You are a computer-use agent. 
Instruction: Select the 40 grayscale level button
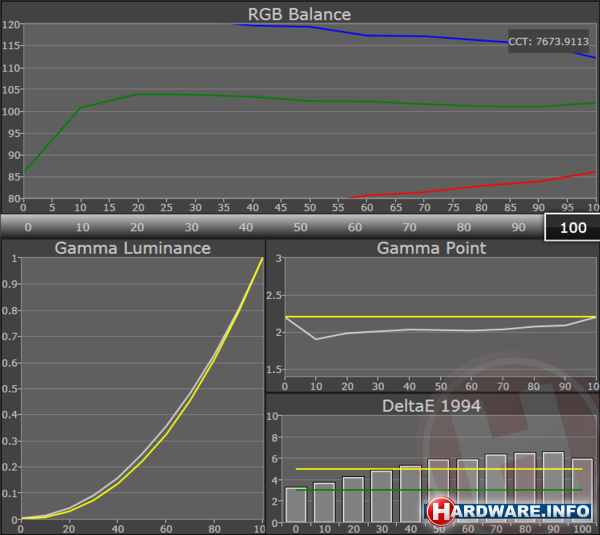click(246, 227)
